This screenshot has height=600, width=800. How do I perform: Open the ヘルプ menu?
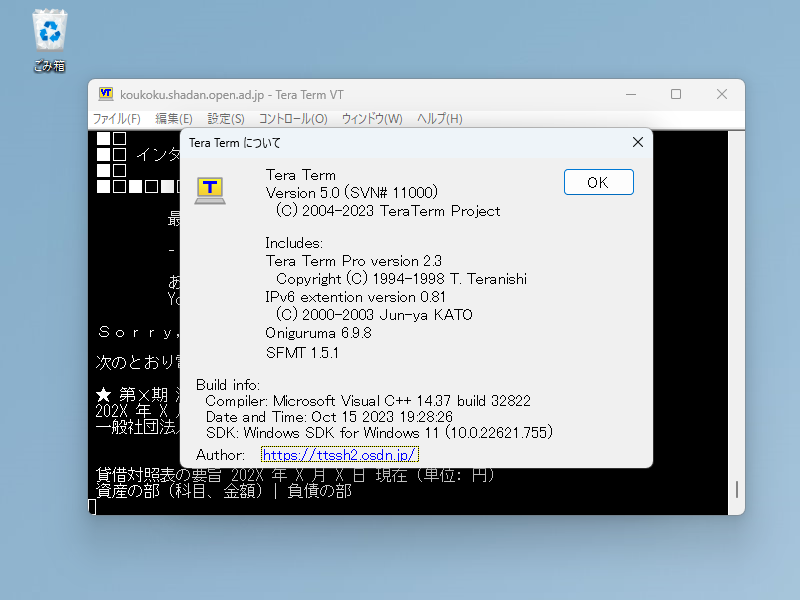point(437,118)
